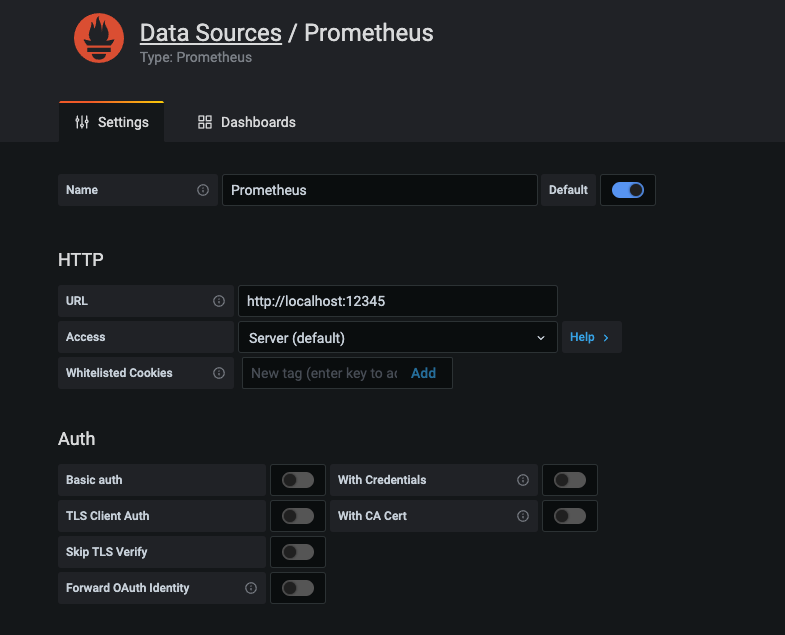Turn on Skip TLS Verify switch
The image size is (785, 635).
tap(298, 552)
